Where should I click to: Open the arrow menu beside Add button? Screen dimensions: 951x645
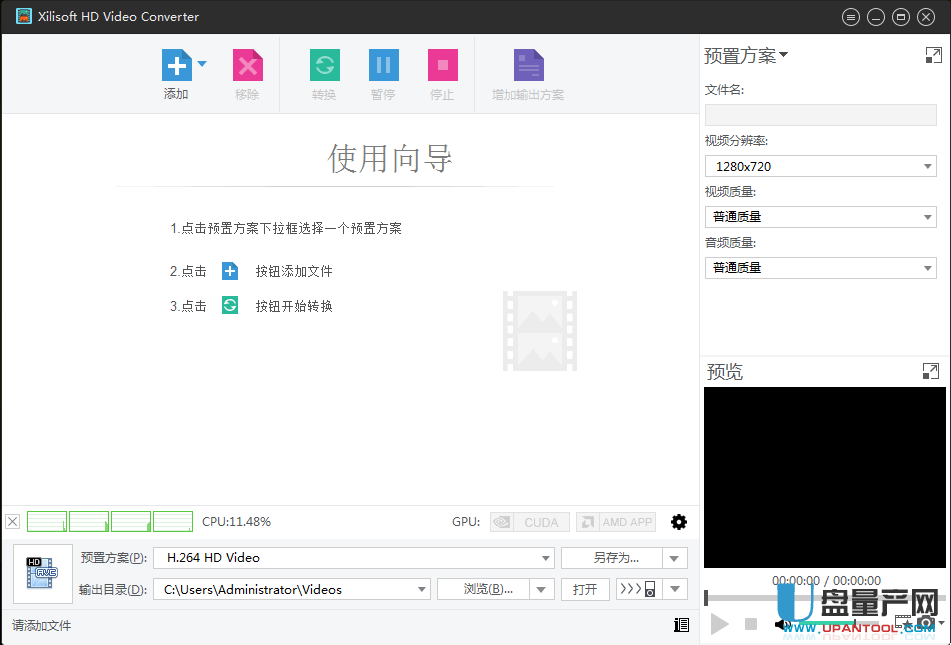202,64
